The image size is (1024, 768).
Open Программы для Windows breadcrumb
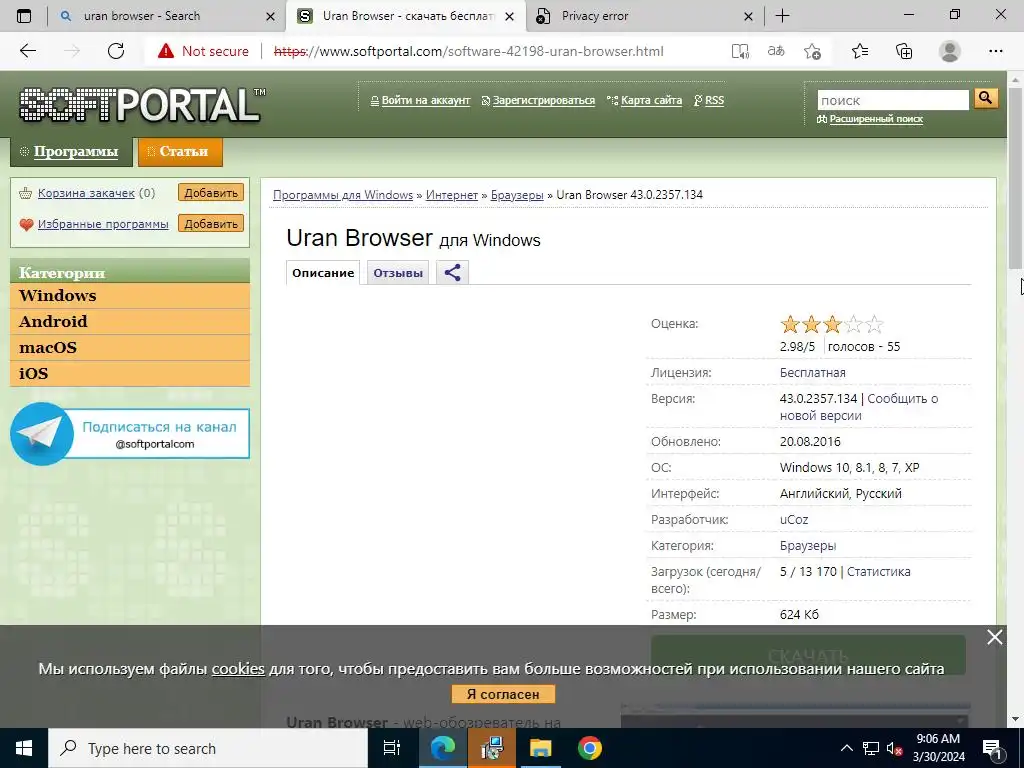point(343,195)
